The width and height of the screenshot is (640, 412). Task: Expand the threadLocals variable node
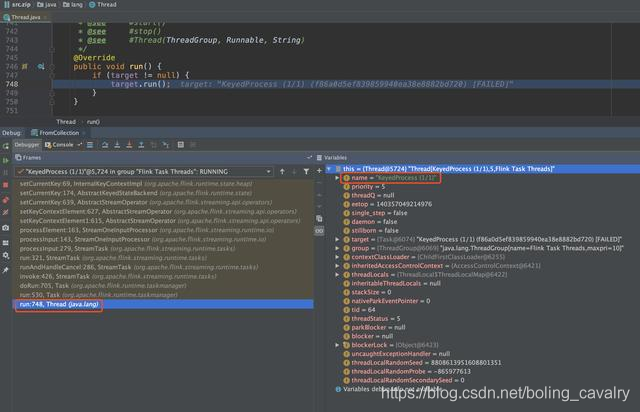337,274
